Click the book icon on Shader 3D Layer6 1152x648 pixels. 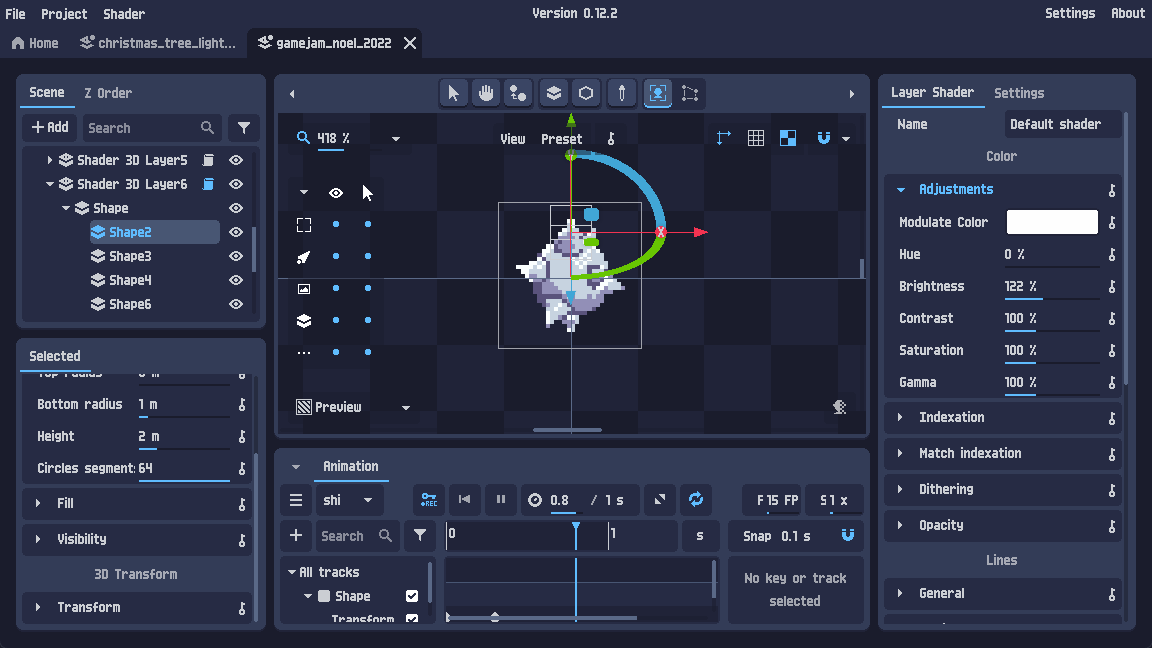click(209, 184)
